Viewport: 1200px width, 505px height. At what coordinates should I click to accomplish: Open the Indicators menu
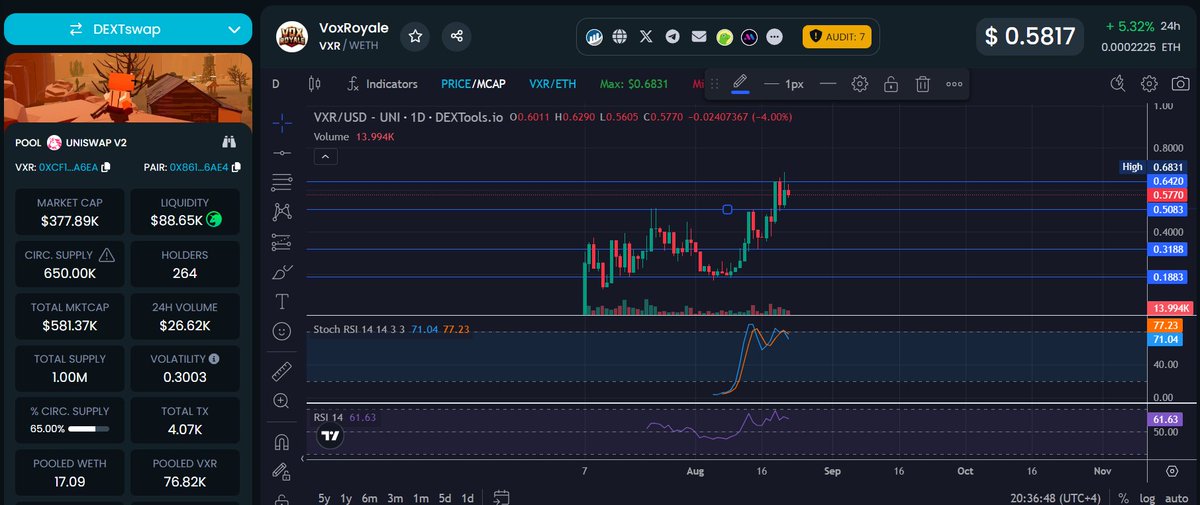pos(382,84)
